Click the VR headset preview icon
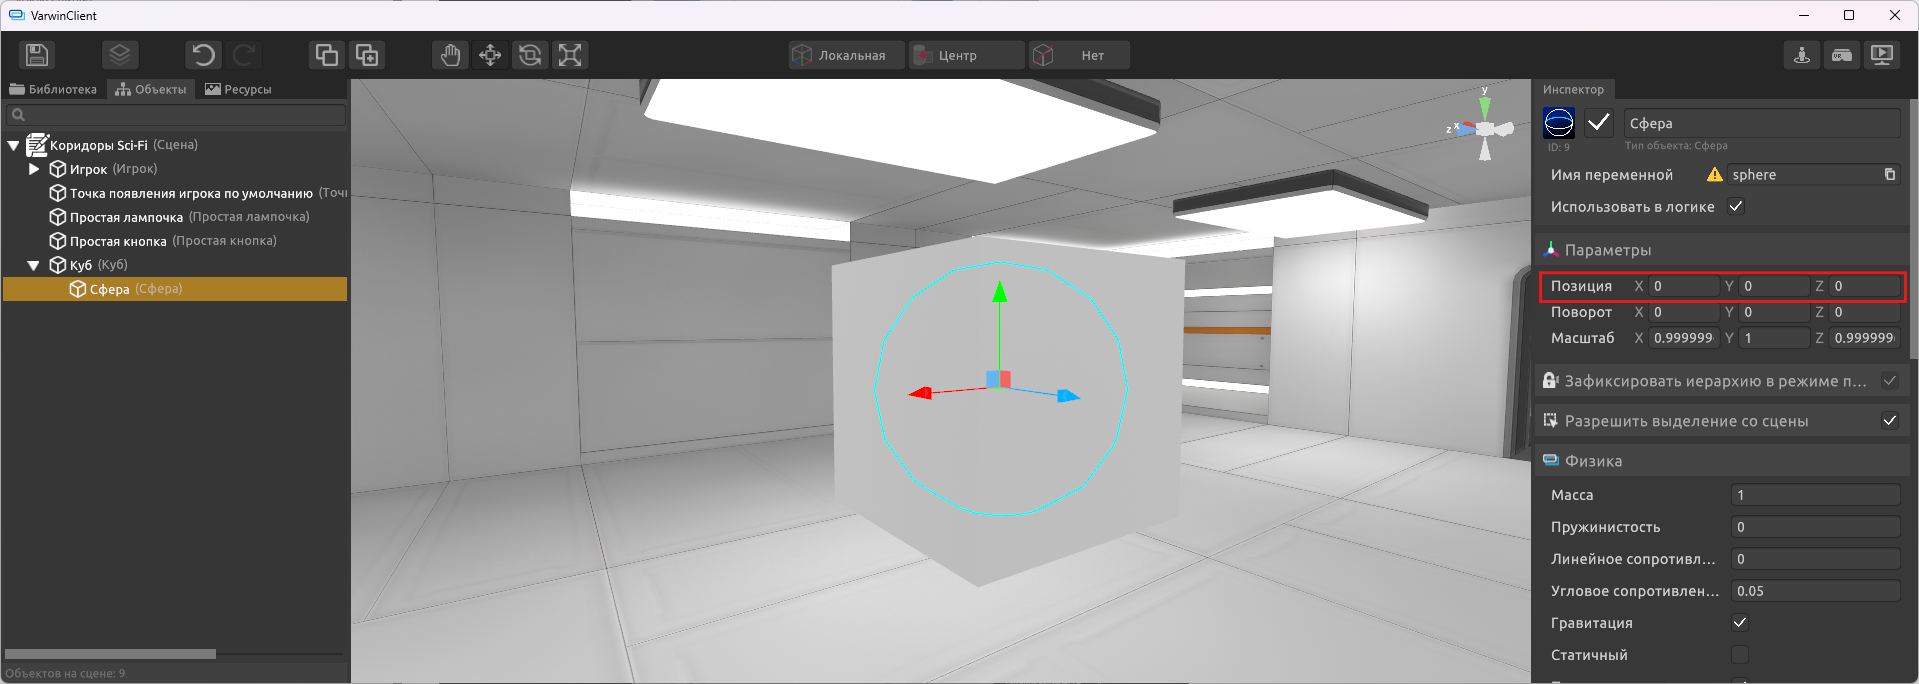Screen dimensions: 1919x684 1842,55
